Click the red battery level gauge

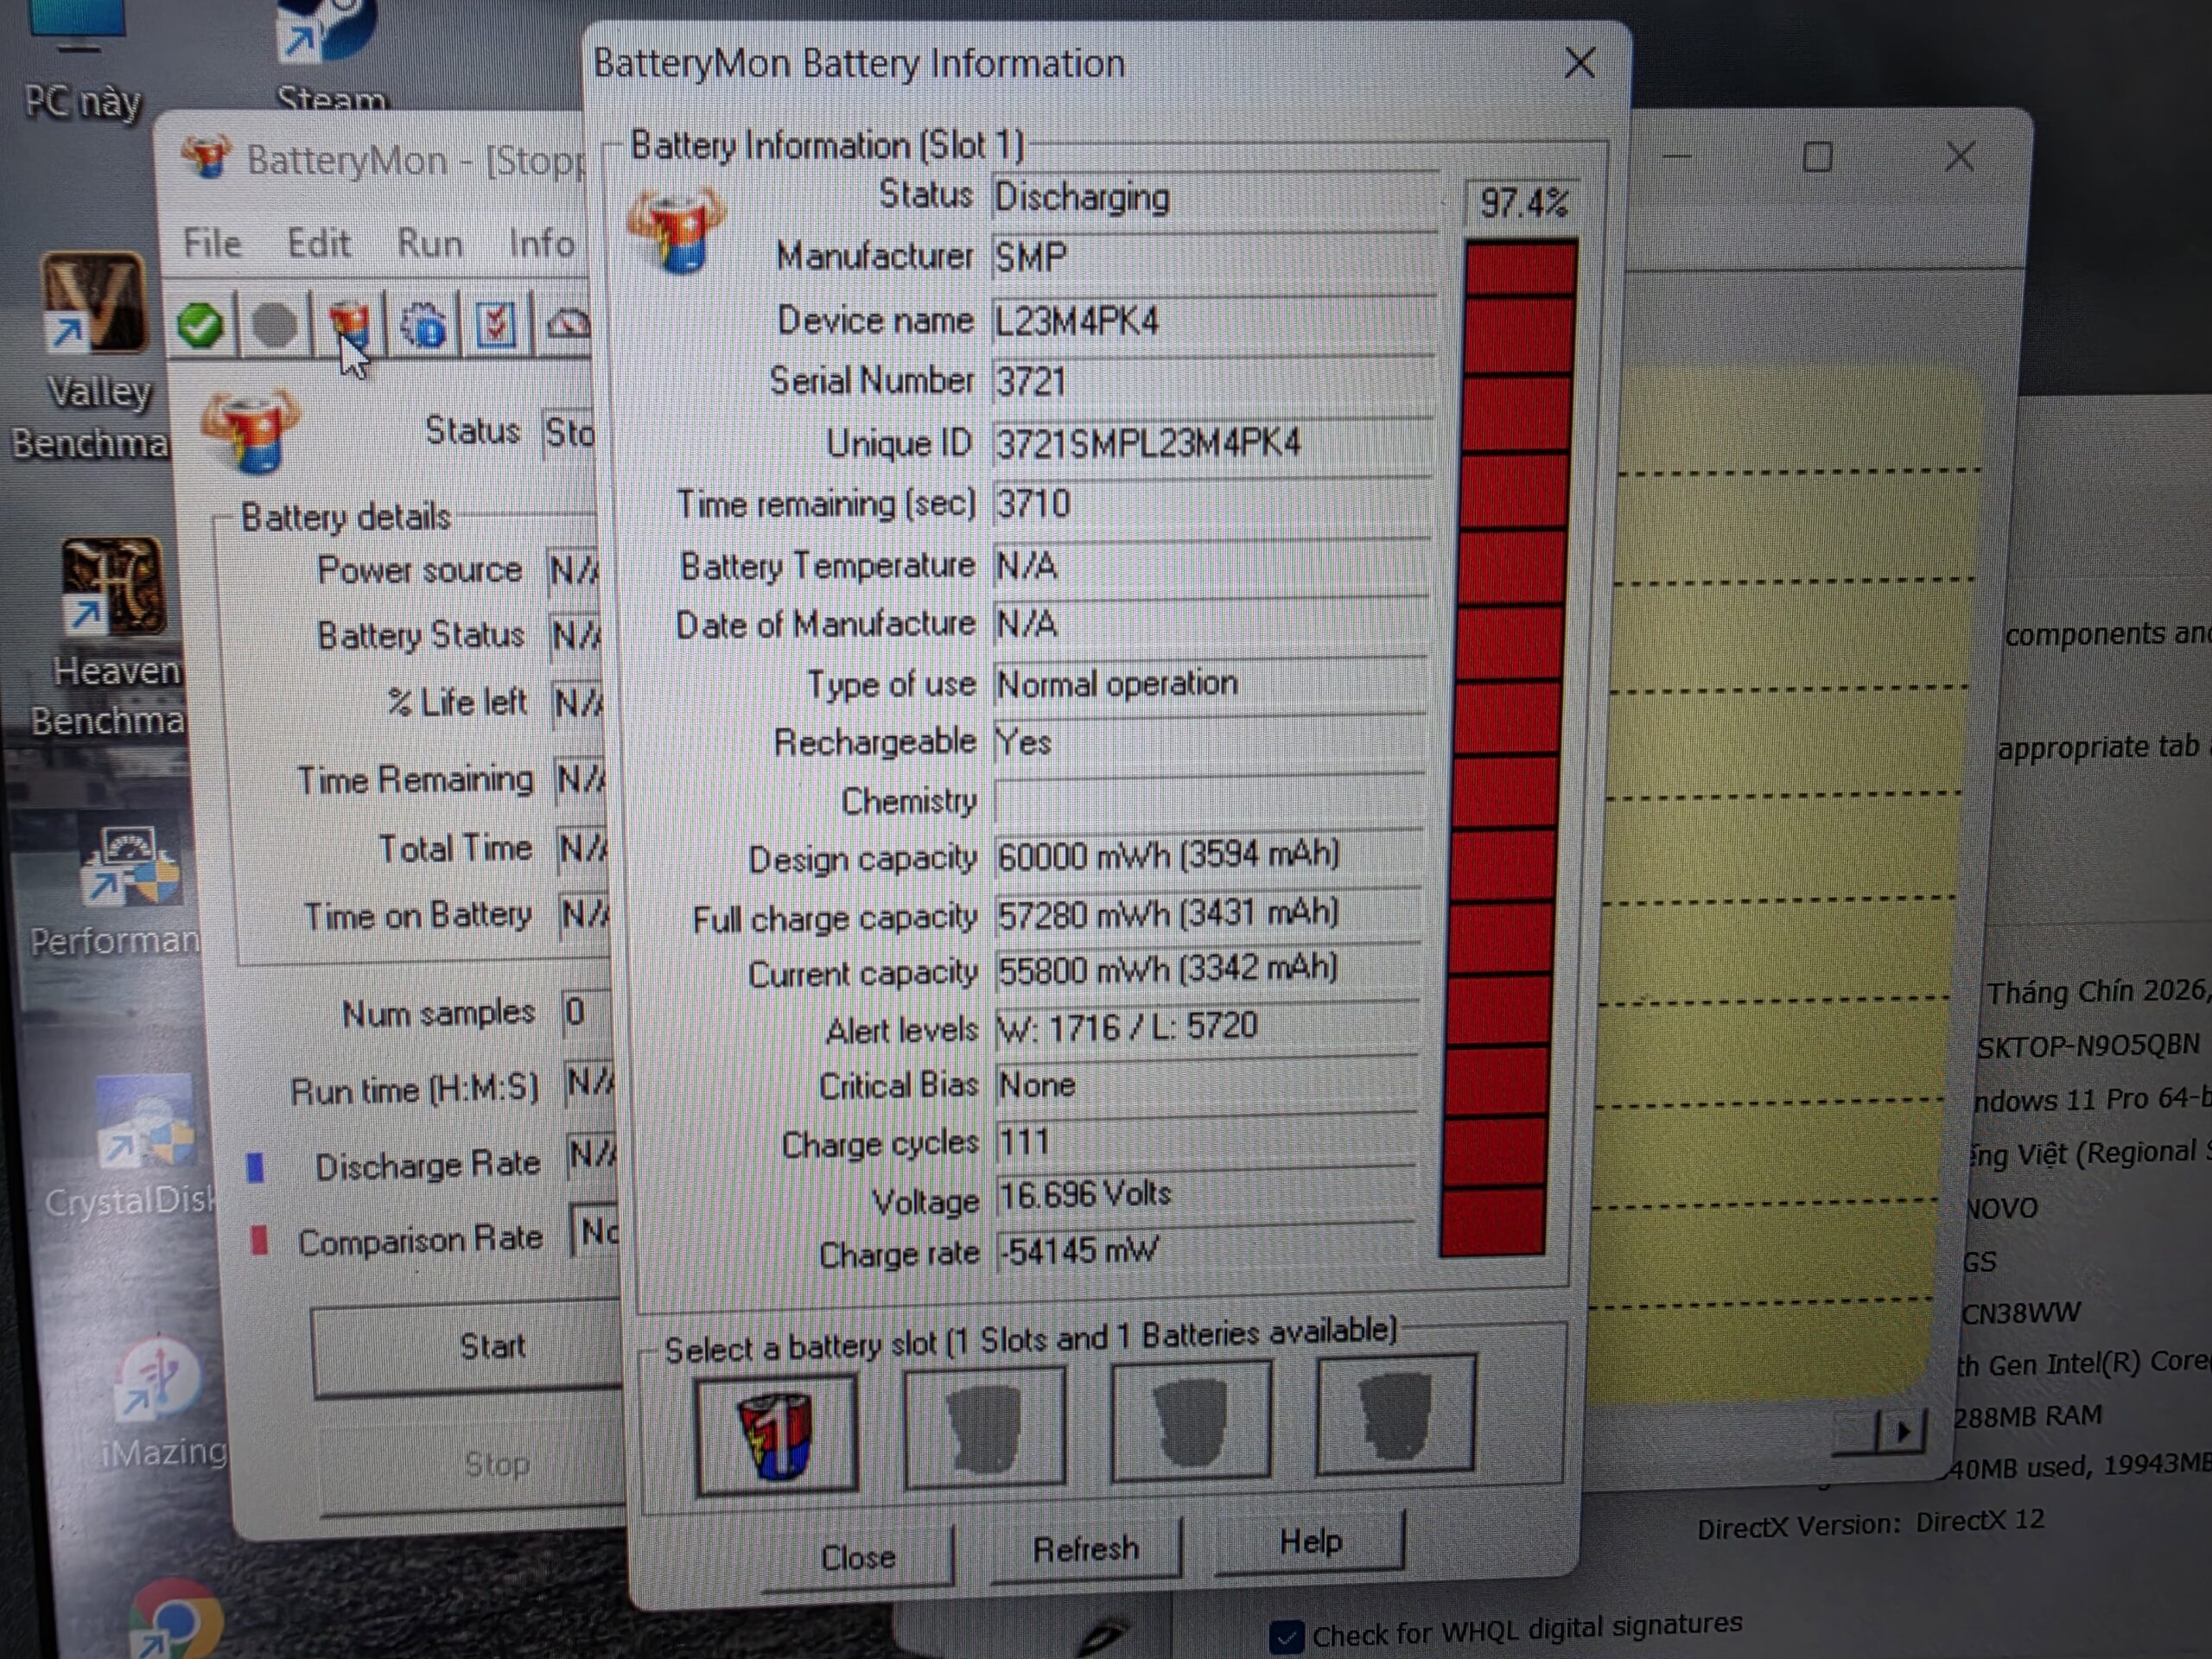click(1508, 746)
